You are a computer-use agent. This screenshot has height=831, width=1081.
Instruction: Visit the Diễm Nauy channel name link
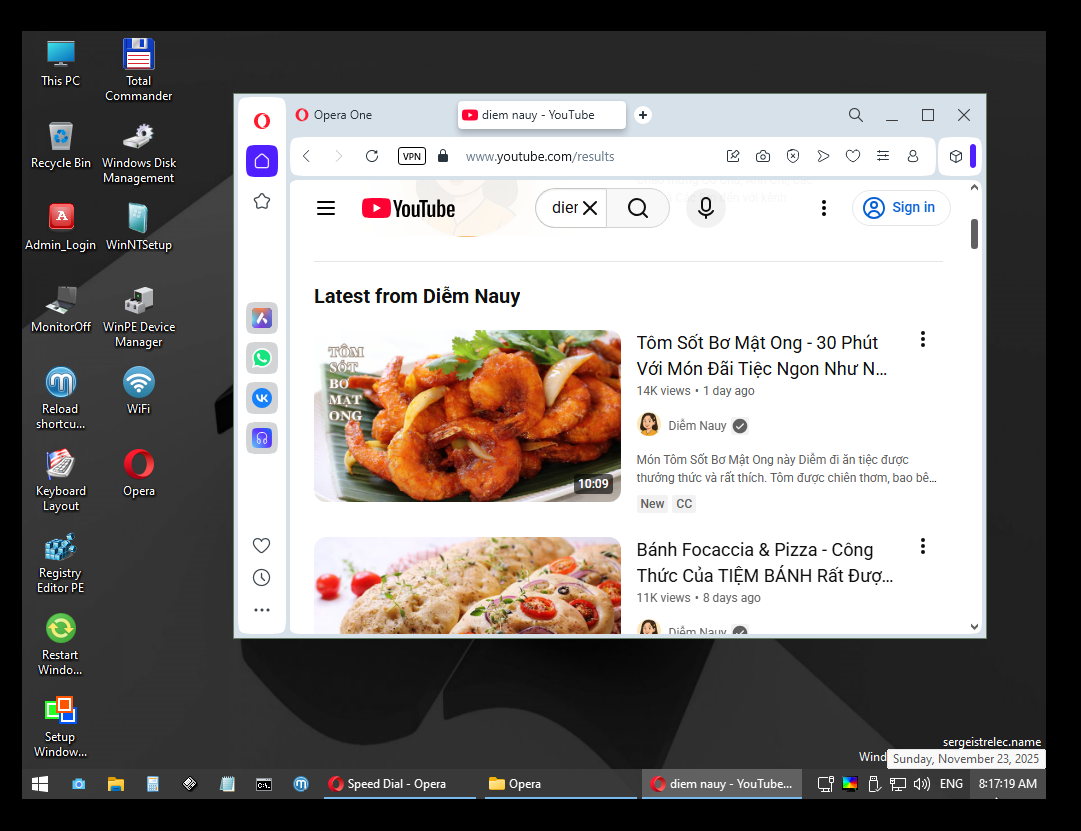click(x=697, y=425)
